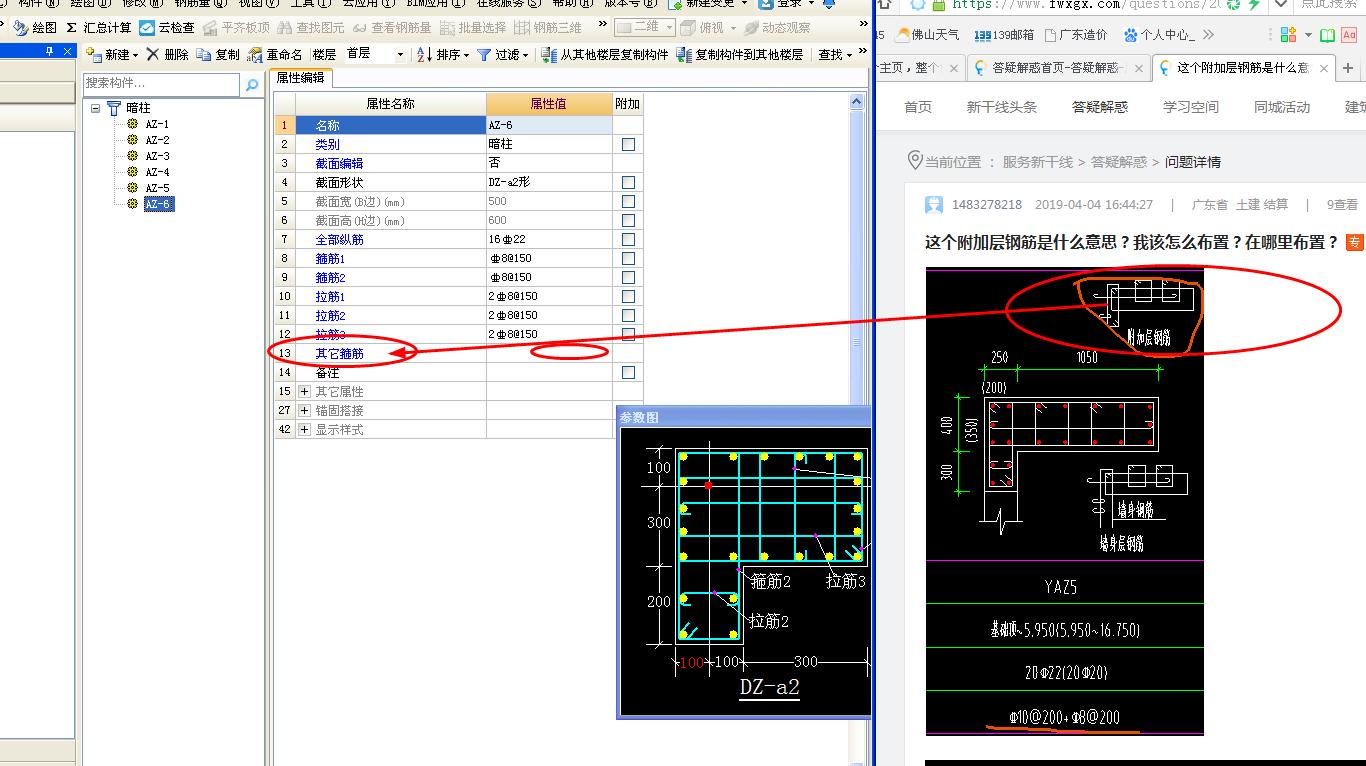Open the 绘图 drawing mode icon
Image resolution: width=1366 pixels, height=766 pixels.
pyautogui.click(x=20, y=28)
